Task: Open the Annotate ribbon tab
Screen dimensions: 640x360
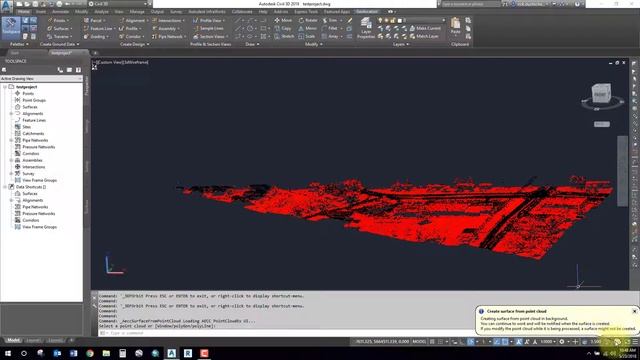Action: 60,12
